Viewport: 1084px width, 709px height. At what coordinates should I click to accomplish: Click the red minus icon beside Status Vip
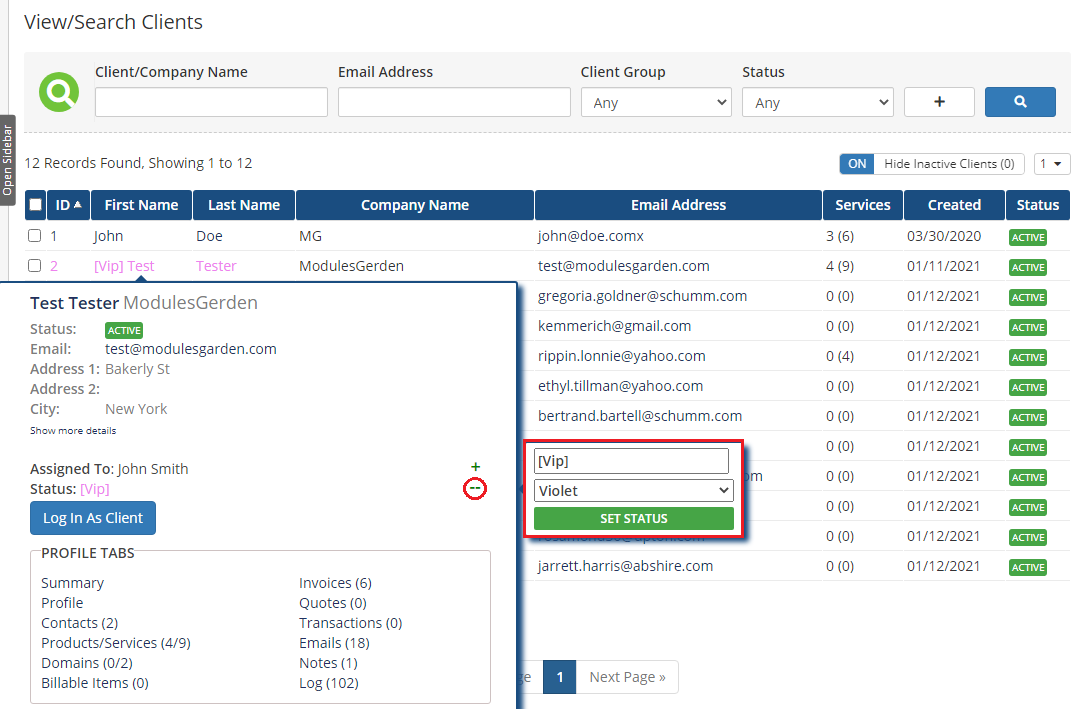click(x=475, y=489)
